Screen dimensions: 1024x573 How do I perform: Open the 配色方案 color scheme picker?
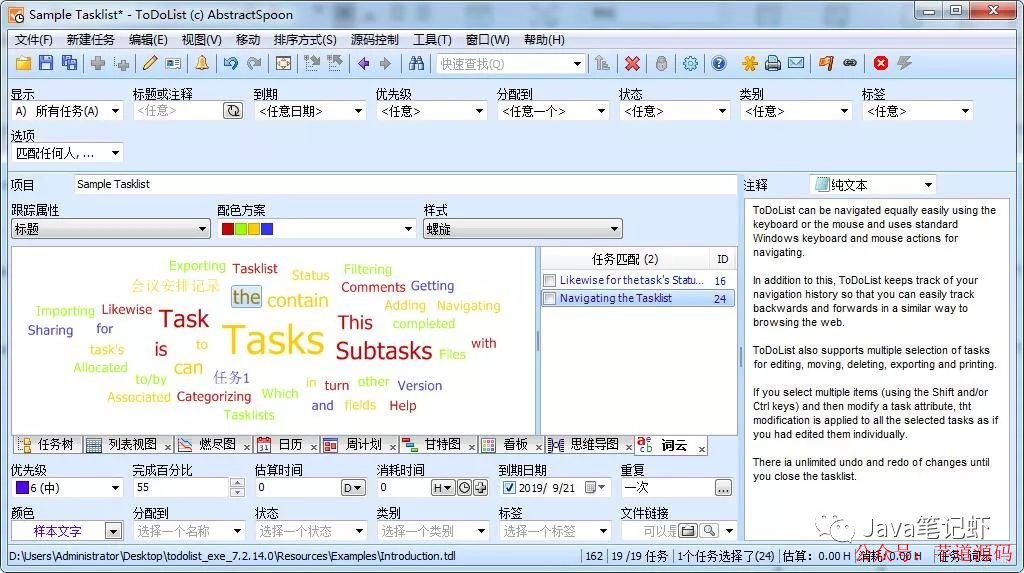(317, 229)
